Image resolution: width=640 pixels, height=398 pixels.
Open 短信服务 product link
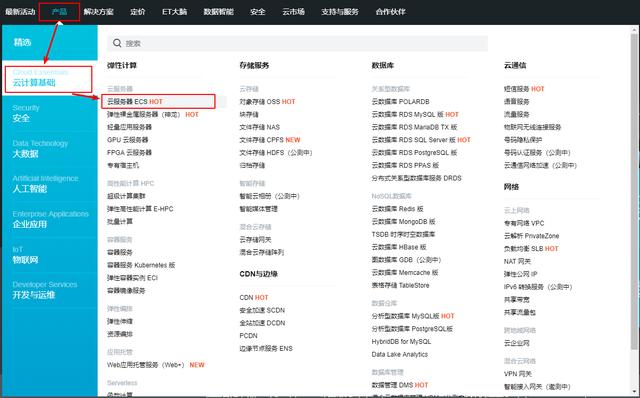[x=524, y=89]
